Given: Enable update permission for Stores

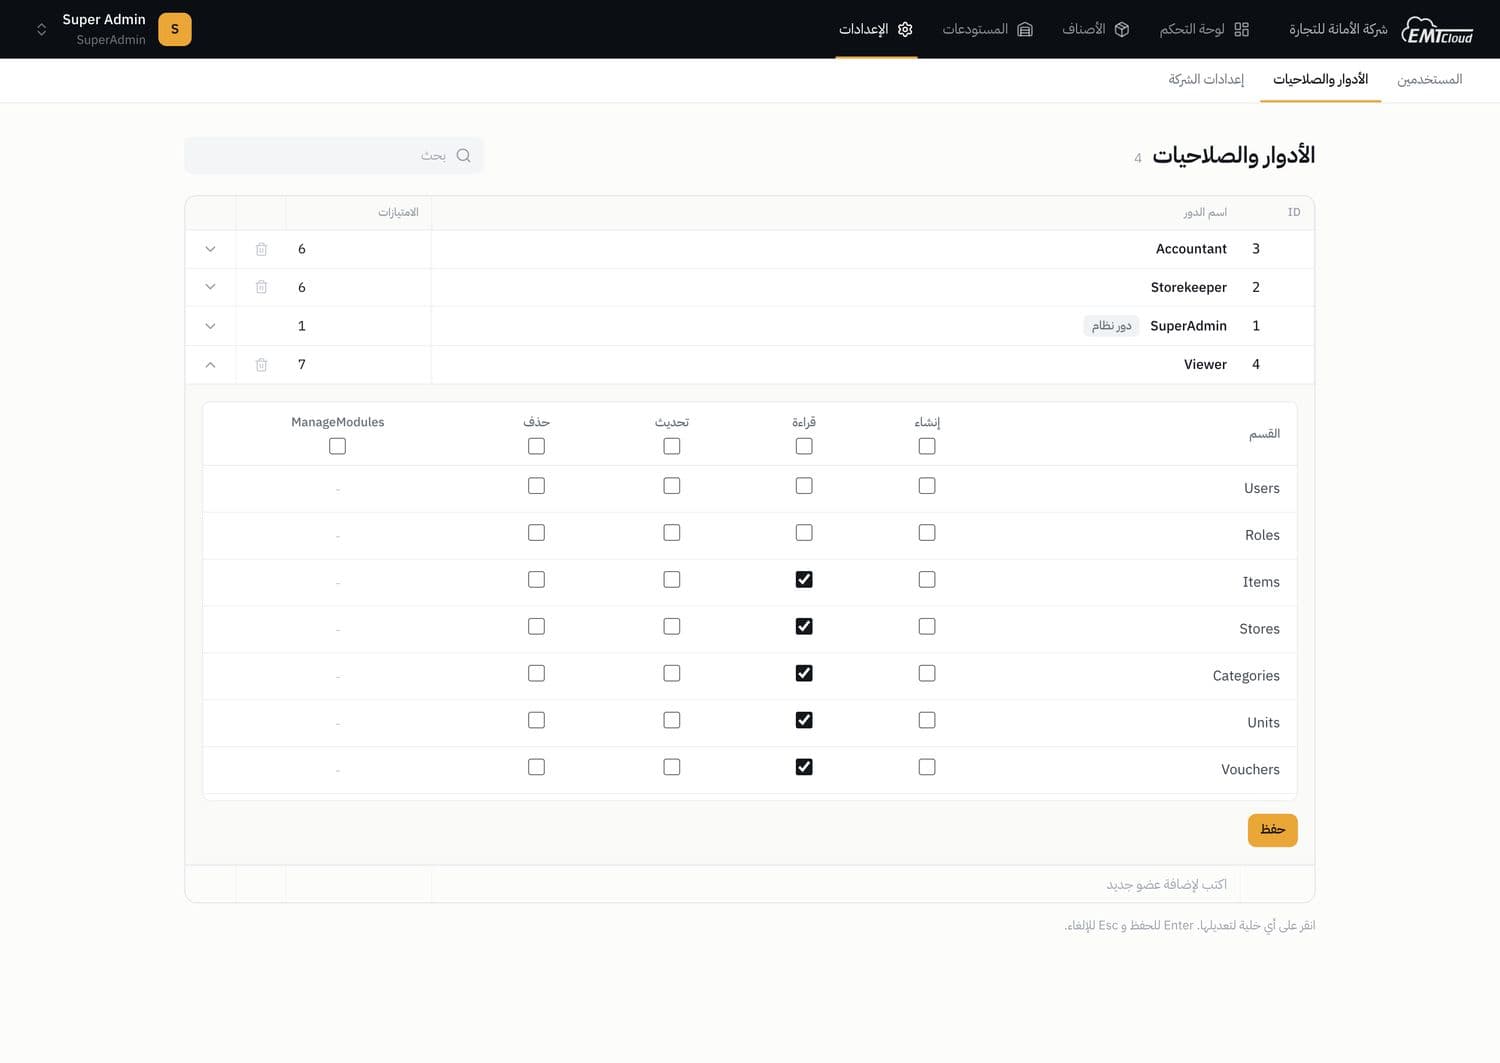Looking at the screenshot, I should point(672,626).
